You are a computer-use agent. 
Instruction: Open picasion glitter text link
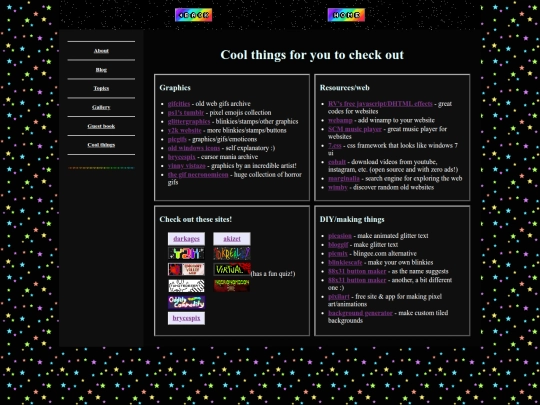point(340,236)
